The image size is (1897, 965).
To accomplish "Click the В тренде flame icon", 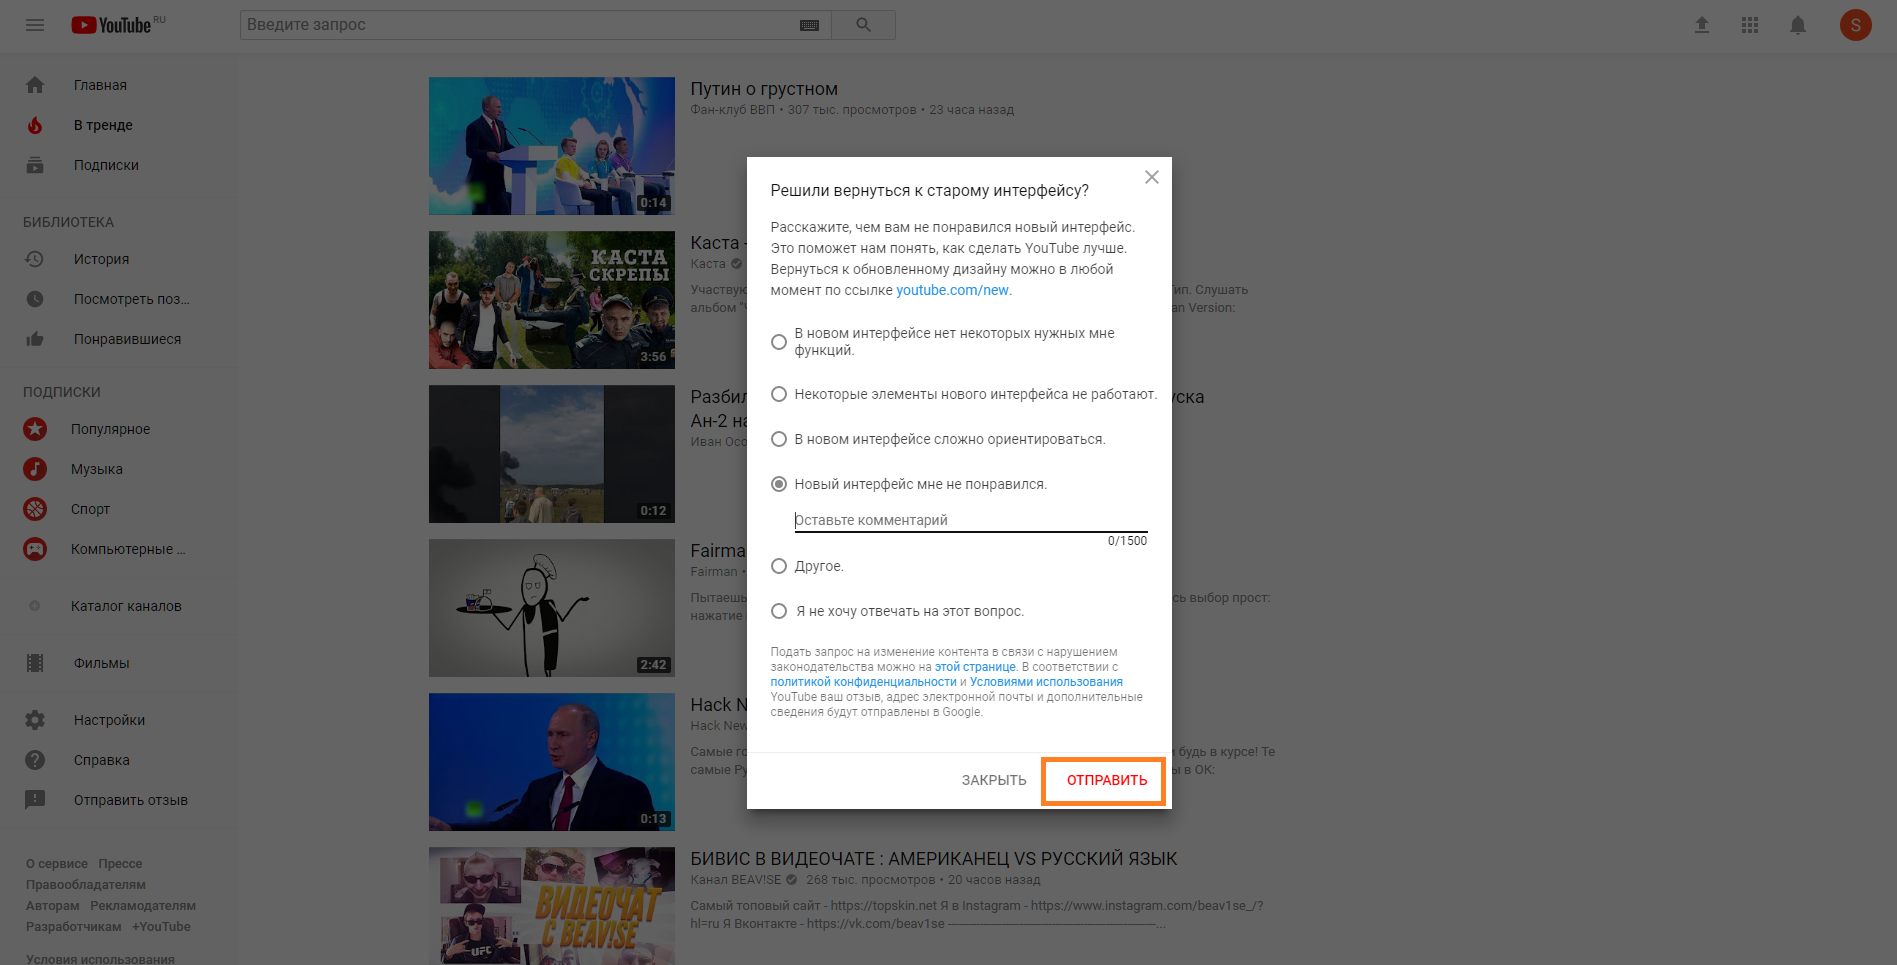I will 35,125.
